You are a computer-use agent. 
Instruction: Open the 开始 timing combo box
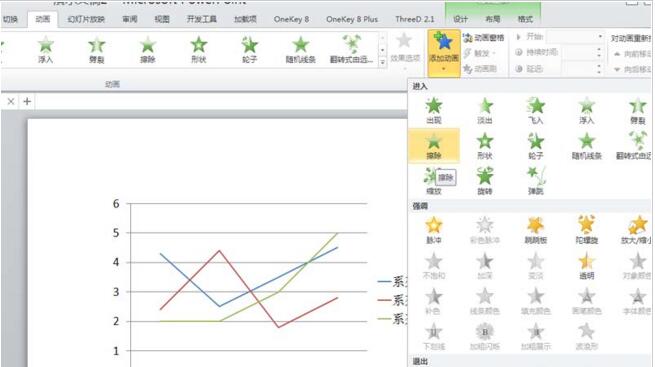[575, 37]
